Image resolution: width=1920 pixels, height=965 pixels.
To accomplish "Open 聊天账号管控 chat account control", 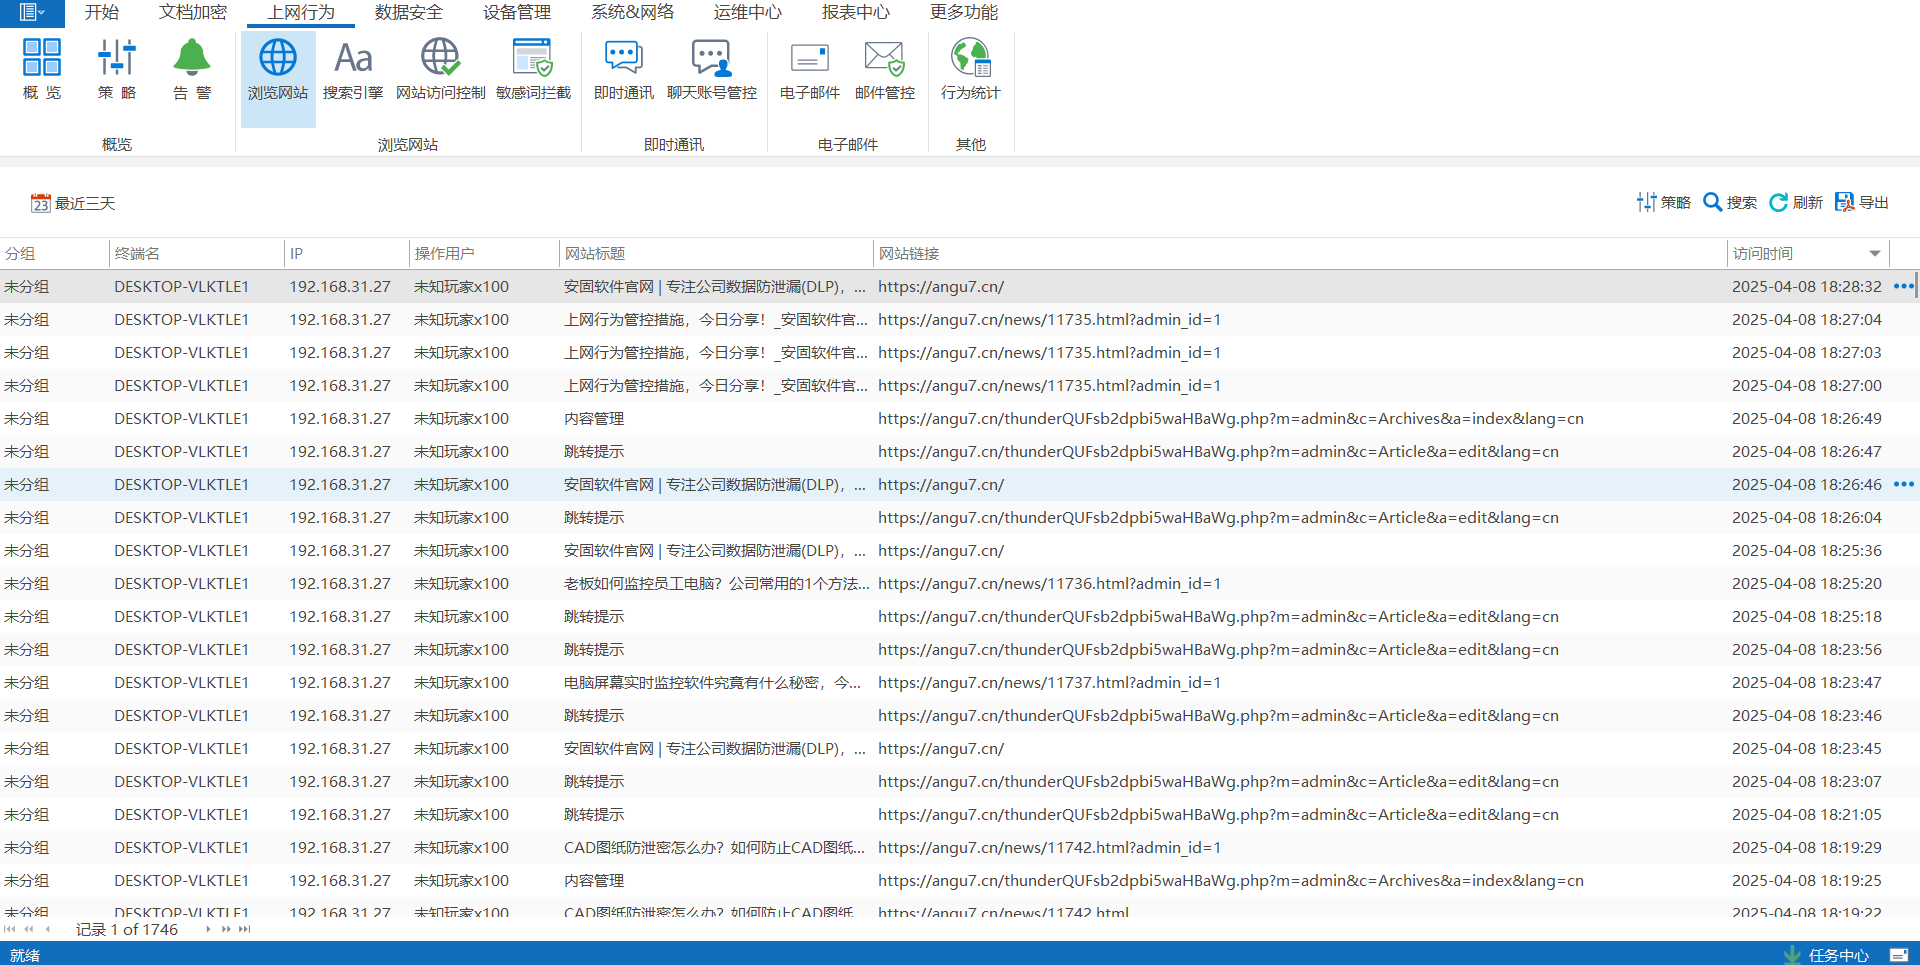I will pos(711,70).
